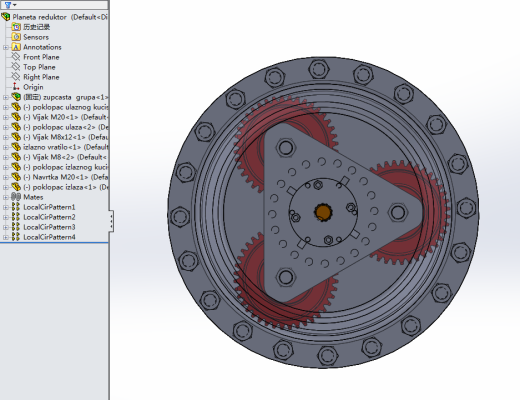Click the panel collapse handle on splitter
Screen dimensions: 520x400
[x=111, y=221]
